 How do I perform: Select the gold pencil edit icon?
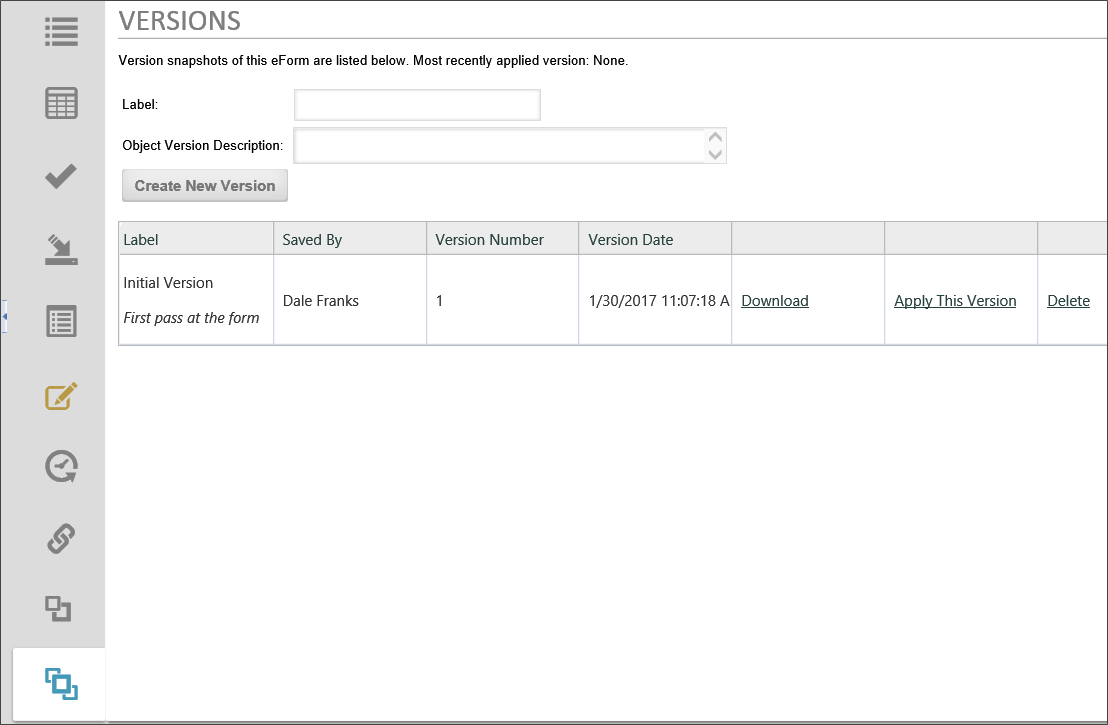[61, 395]
